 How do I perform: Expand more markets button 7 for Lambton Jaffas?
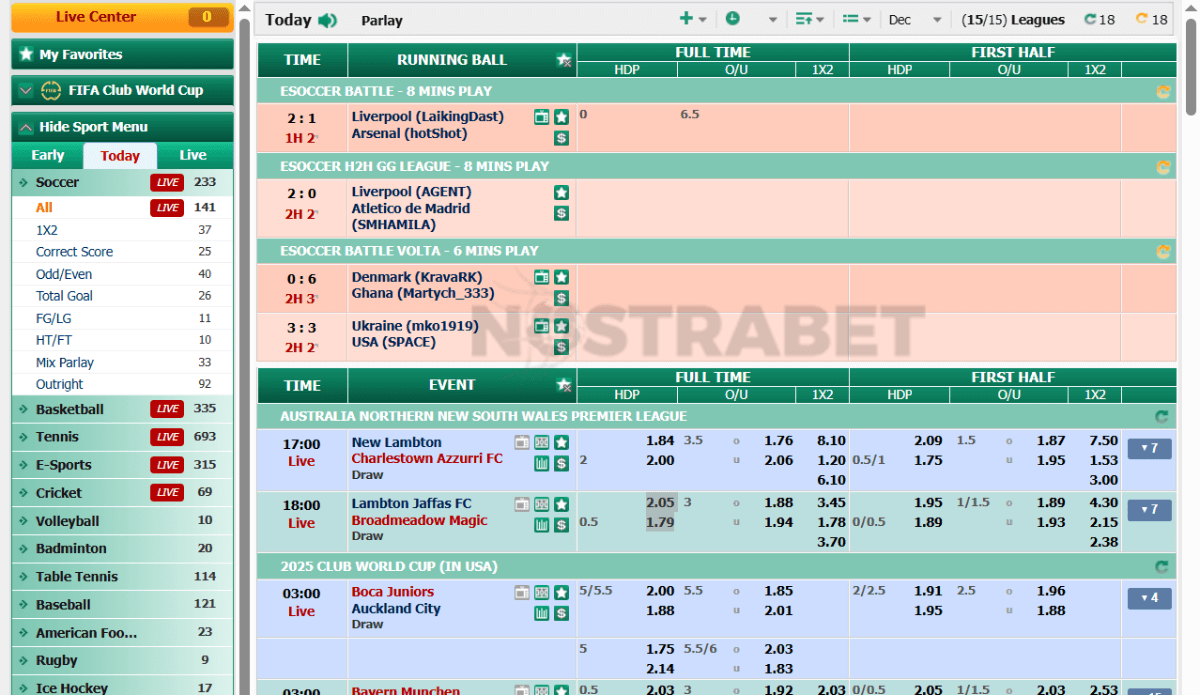coord(1149,510)
